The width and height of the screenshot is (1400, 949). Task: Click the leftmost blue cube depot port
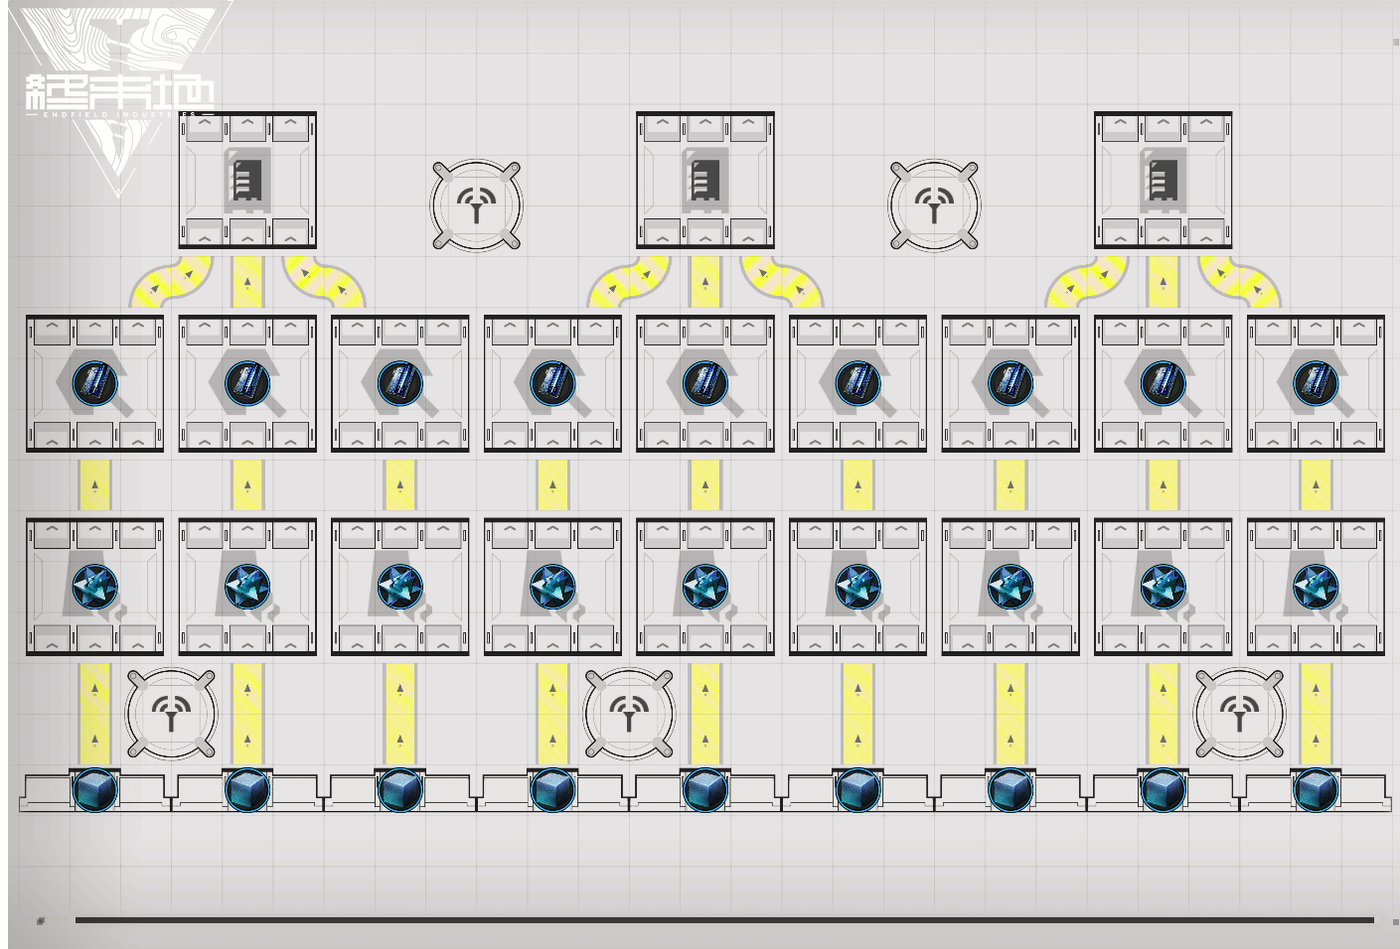[95, 790]
